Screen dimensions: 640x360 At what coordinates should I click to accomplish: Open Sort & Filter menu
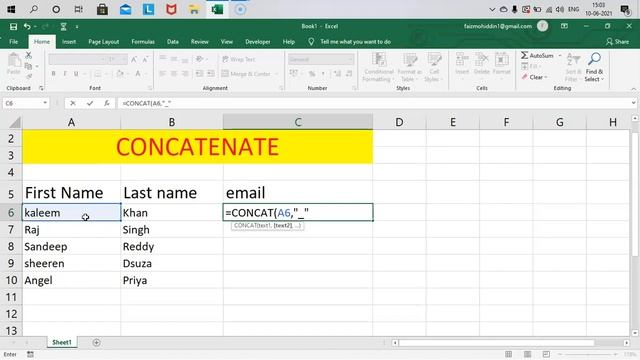click(573, 67)
